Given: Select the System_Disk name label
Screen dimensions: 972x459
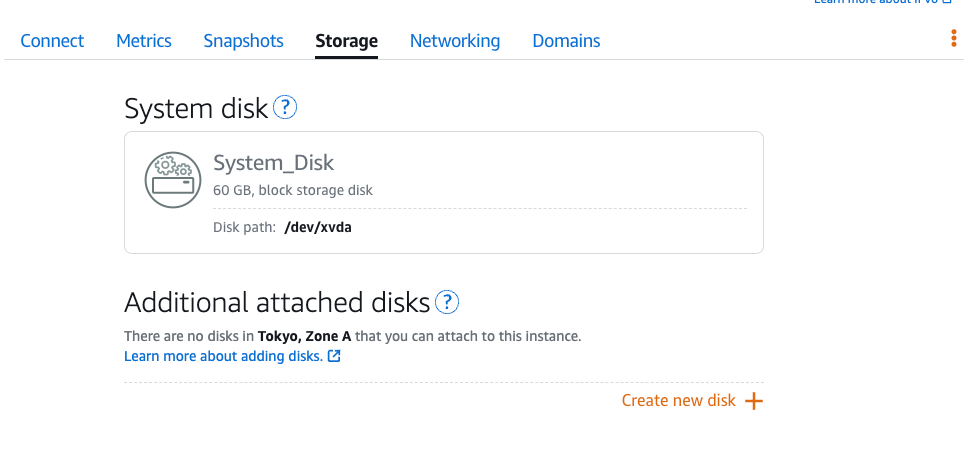Looking at the screenshot, I should [x=273, y=163].
